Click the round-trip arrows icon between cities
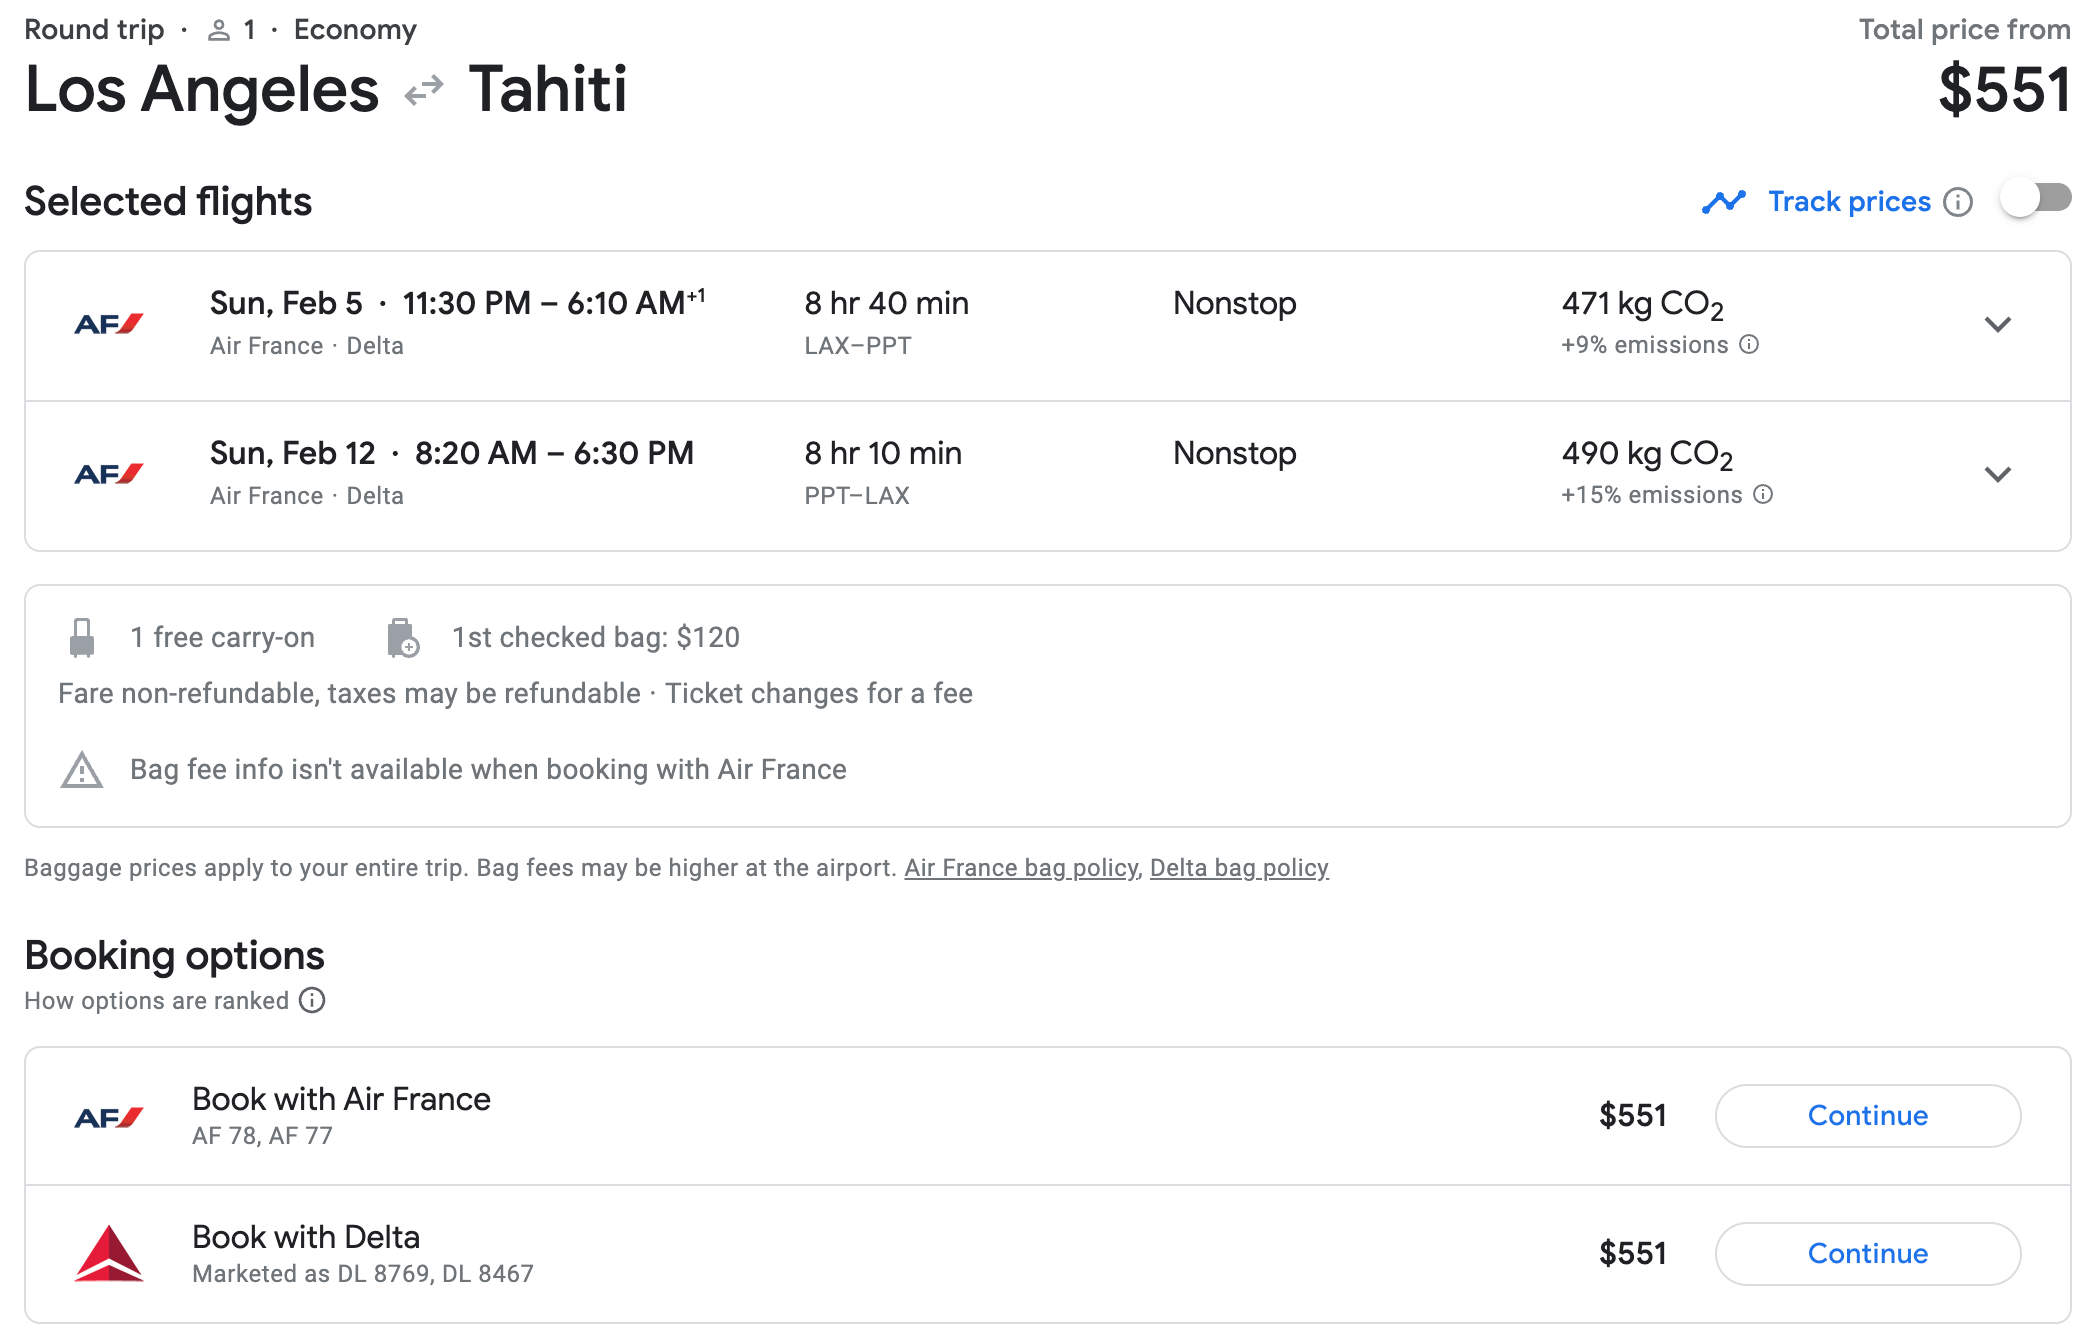 tap(424, 91)
